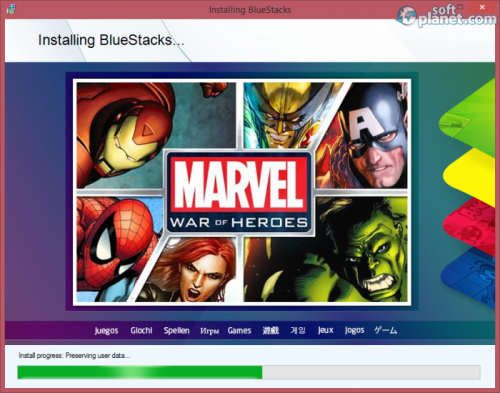Click the 'Games' label
500x393 pixels.
[239, 330]
